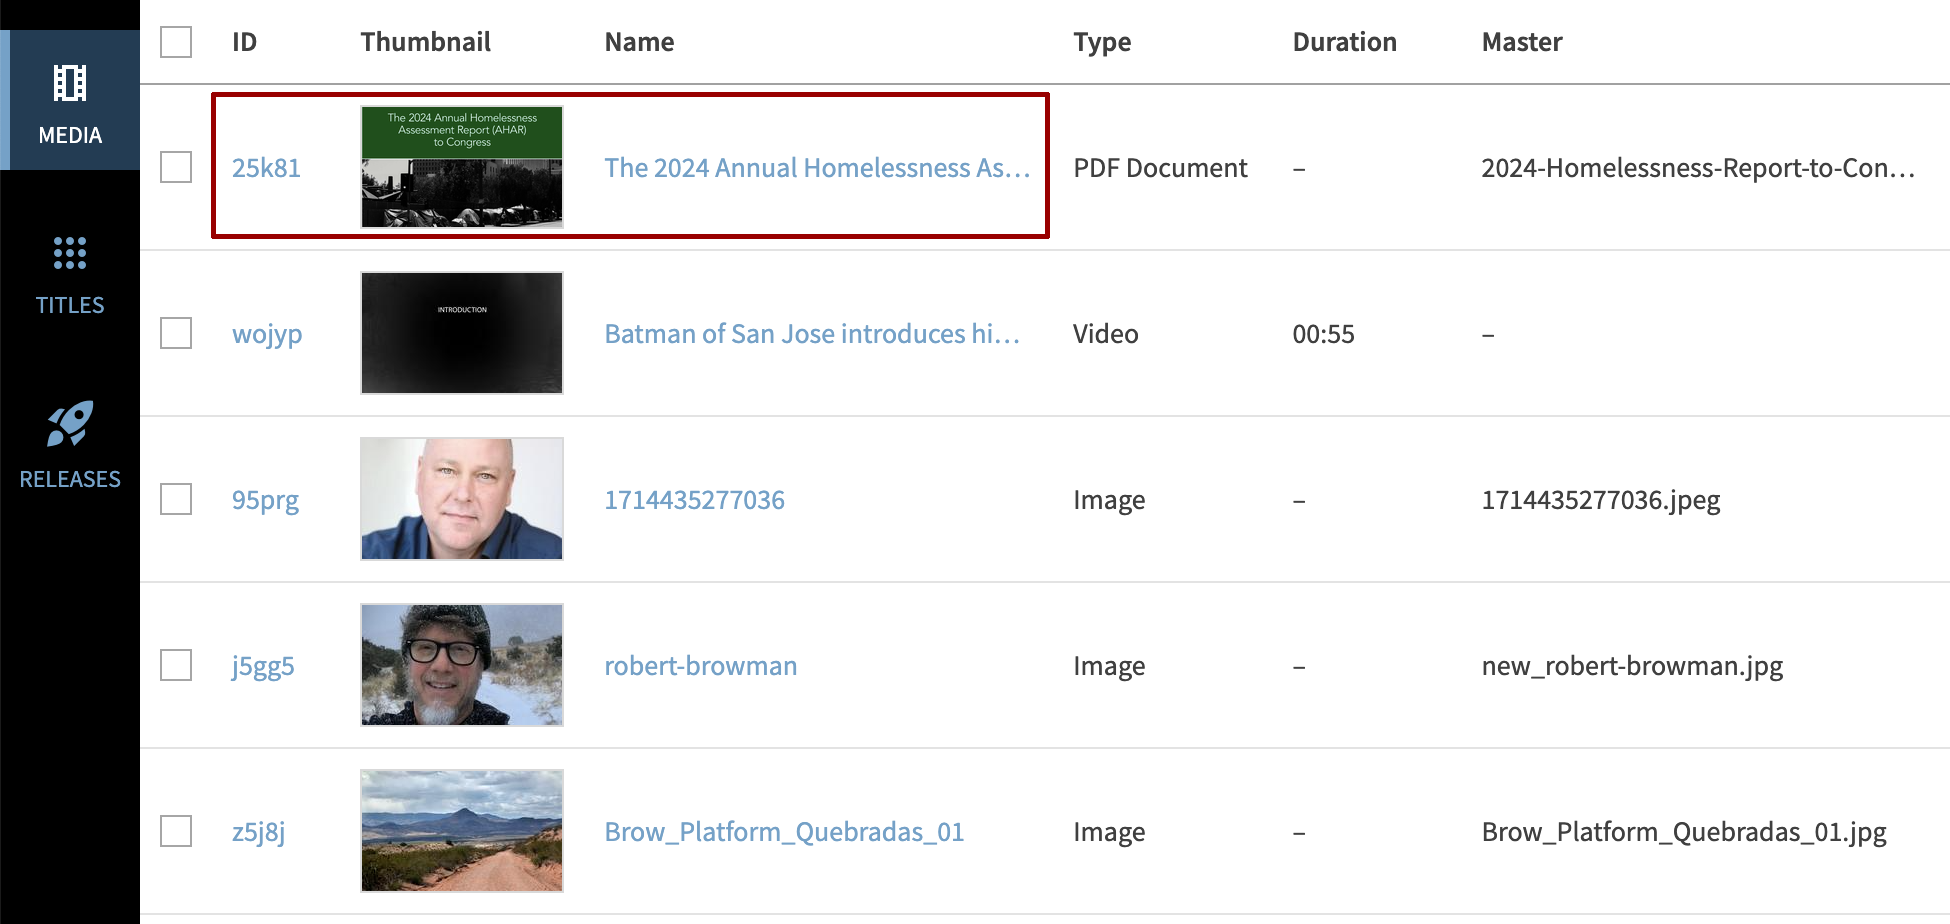Check the robert-browman row checkbox

[176, 665]
